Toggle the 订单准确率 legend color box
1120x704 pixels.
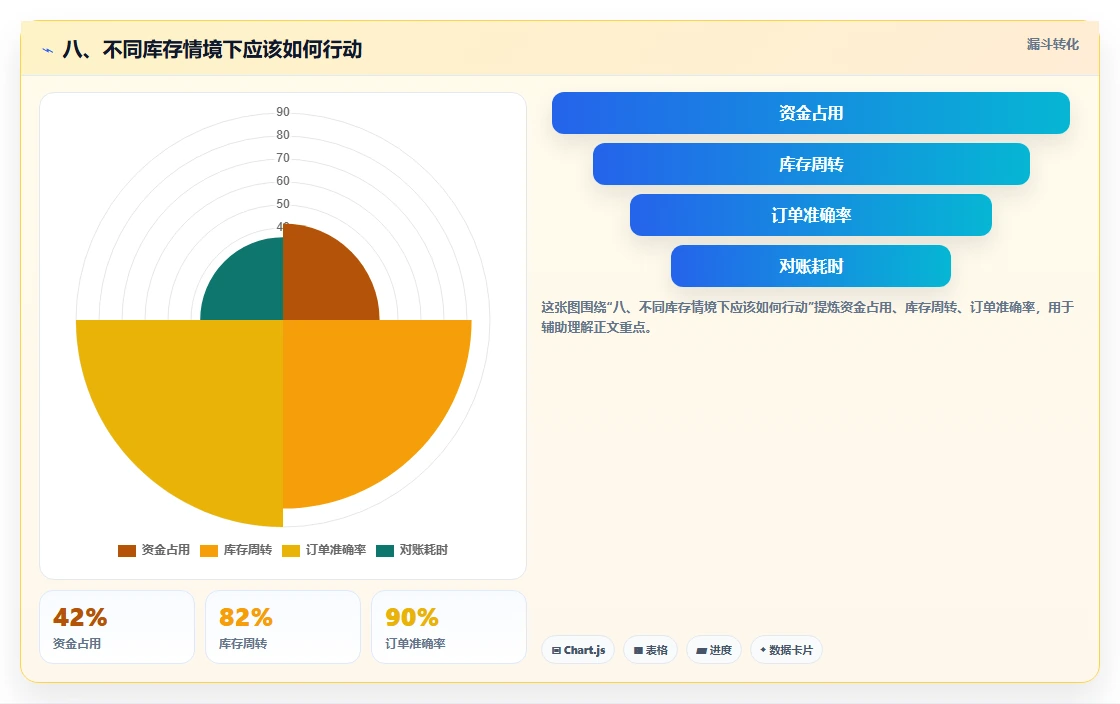(291, 550)
